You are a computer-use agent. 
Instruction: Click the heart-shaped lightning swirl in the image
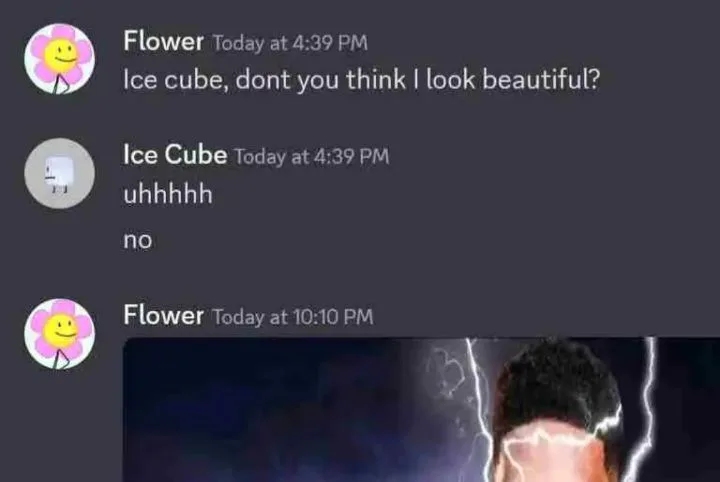pyautogui.click(x=446, y=371)
